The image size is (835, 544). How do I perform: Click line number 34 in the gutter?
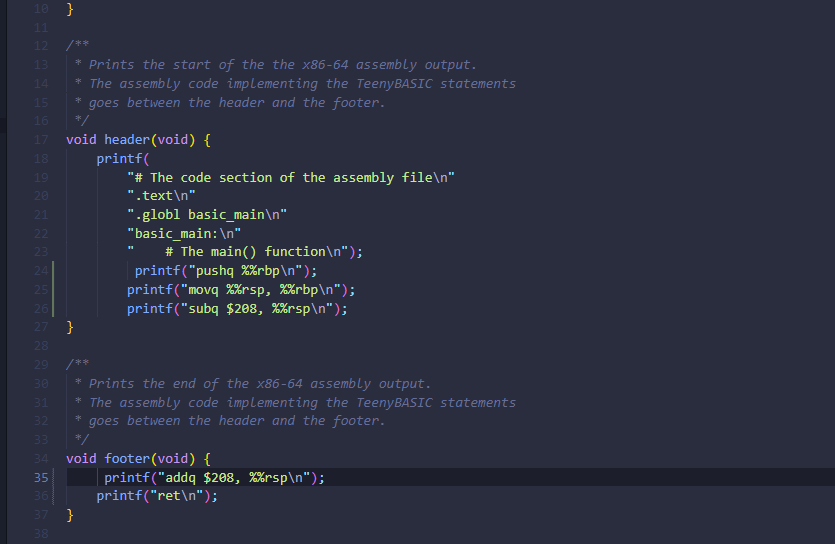point(41,458)
